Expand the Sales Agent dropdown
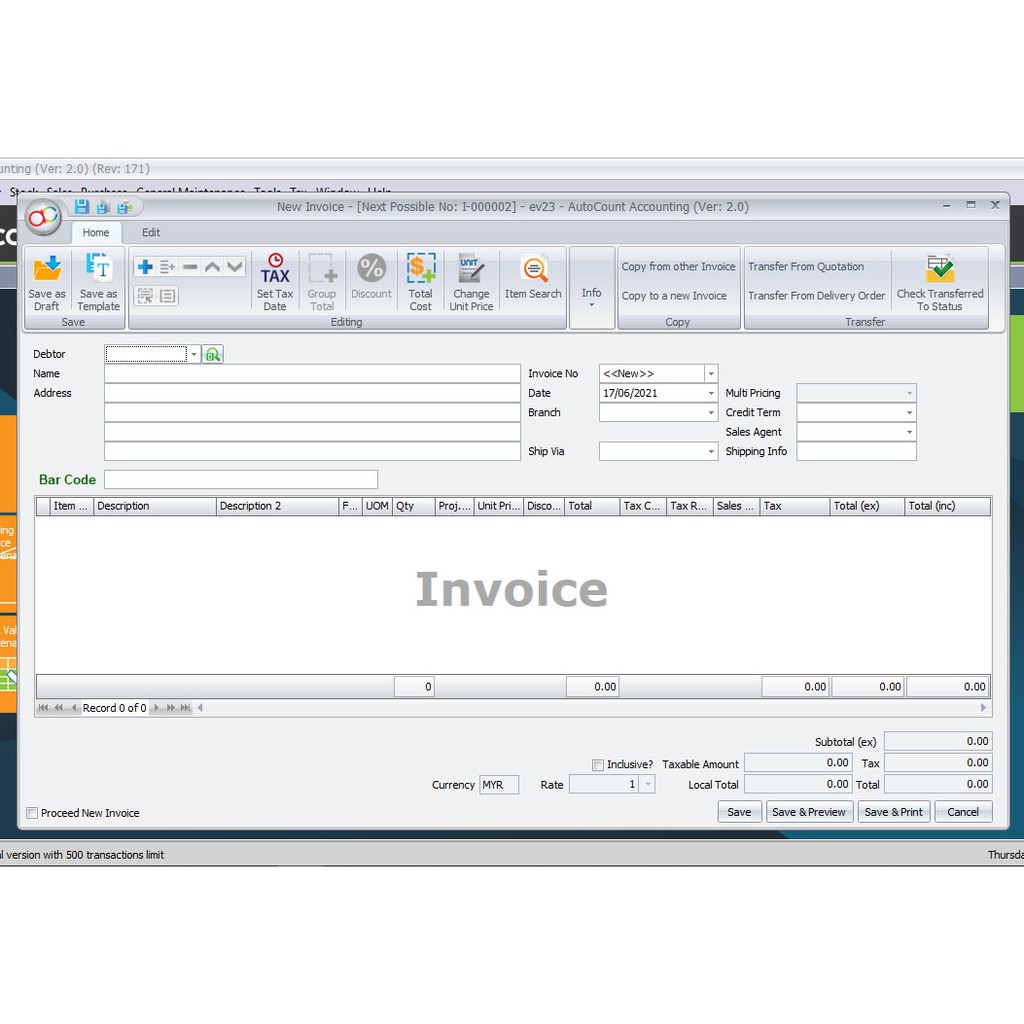Screen dimensions: 1024x1024 pos(909,432)
